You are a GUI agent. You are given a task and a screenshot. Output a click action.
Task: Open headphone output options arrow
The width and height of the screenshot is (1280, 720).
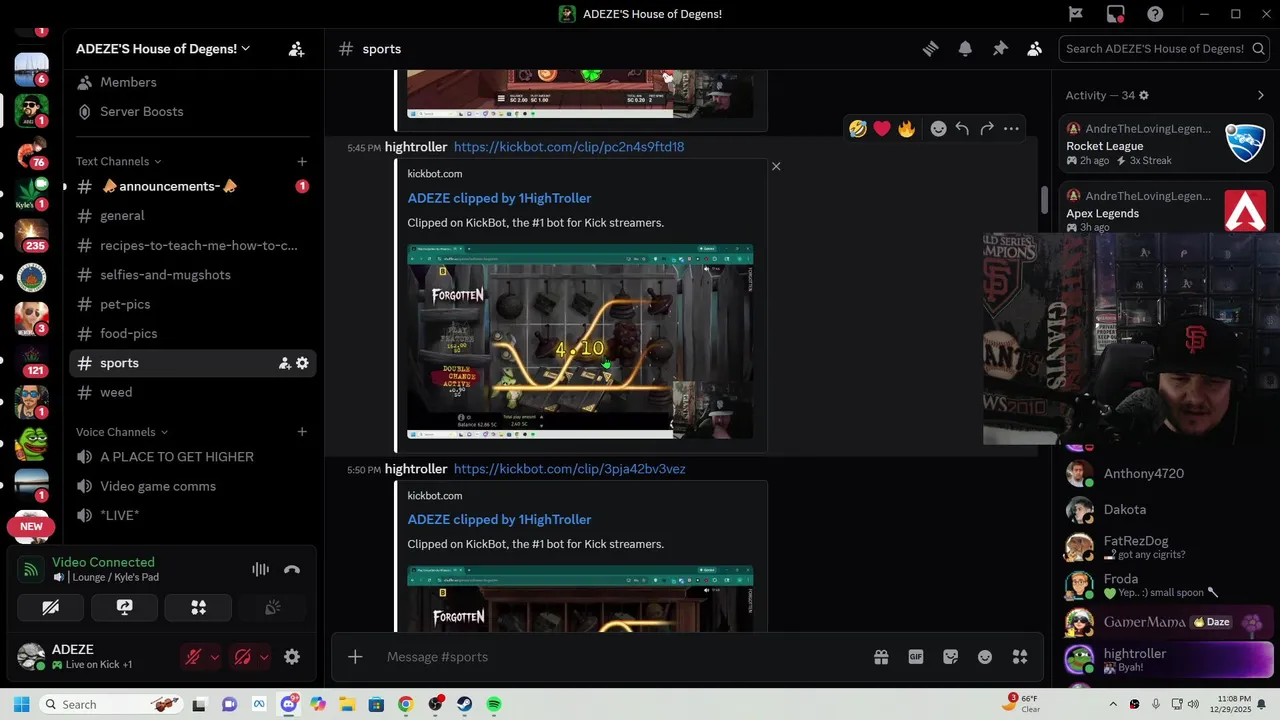[x=264, y=657]
